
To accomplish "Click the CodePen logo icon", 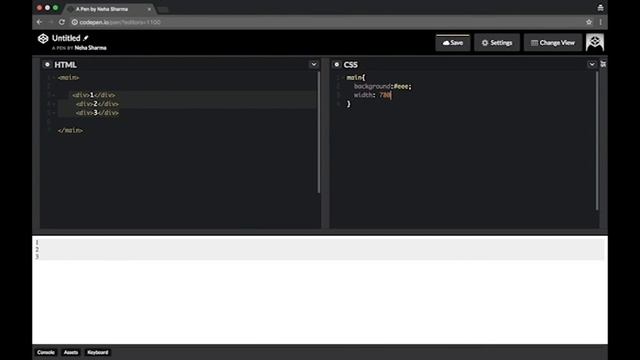I will pos(43,38).
